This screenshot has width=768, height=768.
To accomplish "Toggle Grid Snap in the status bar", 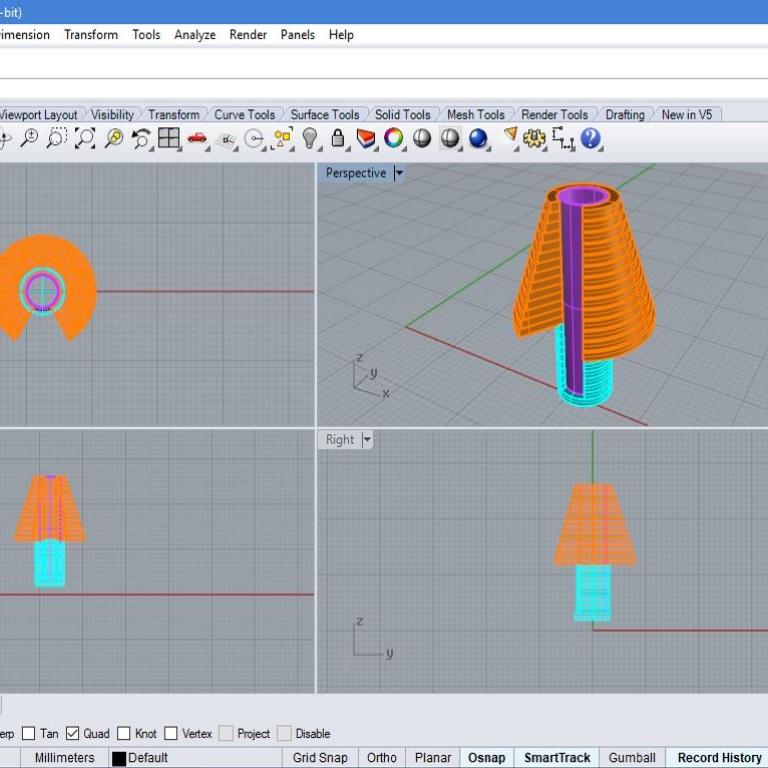I will 318,758.
